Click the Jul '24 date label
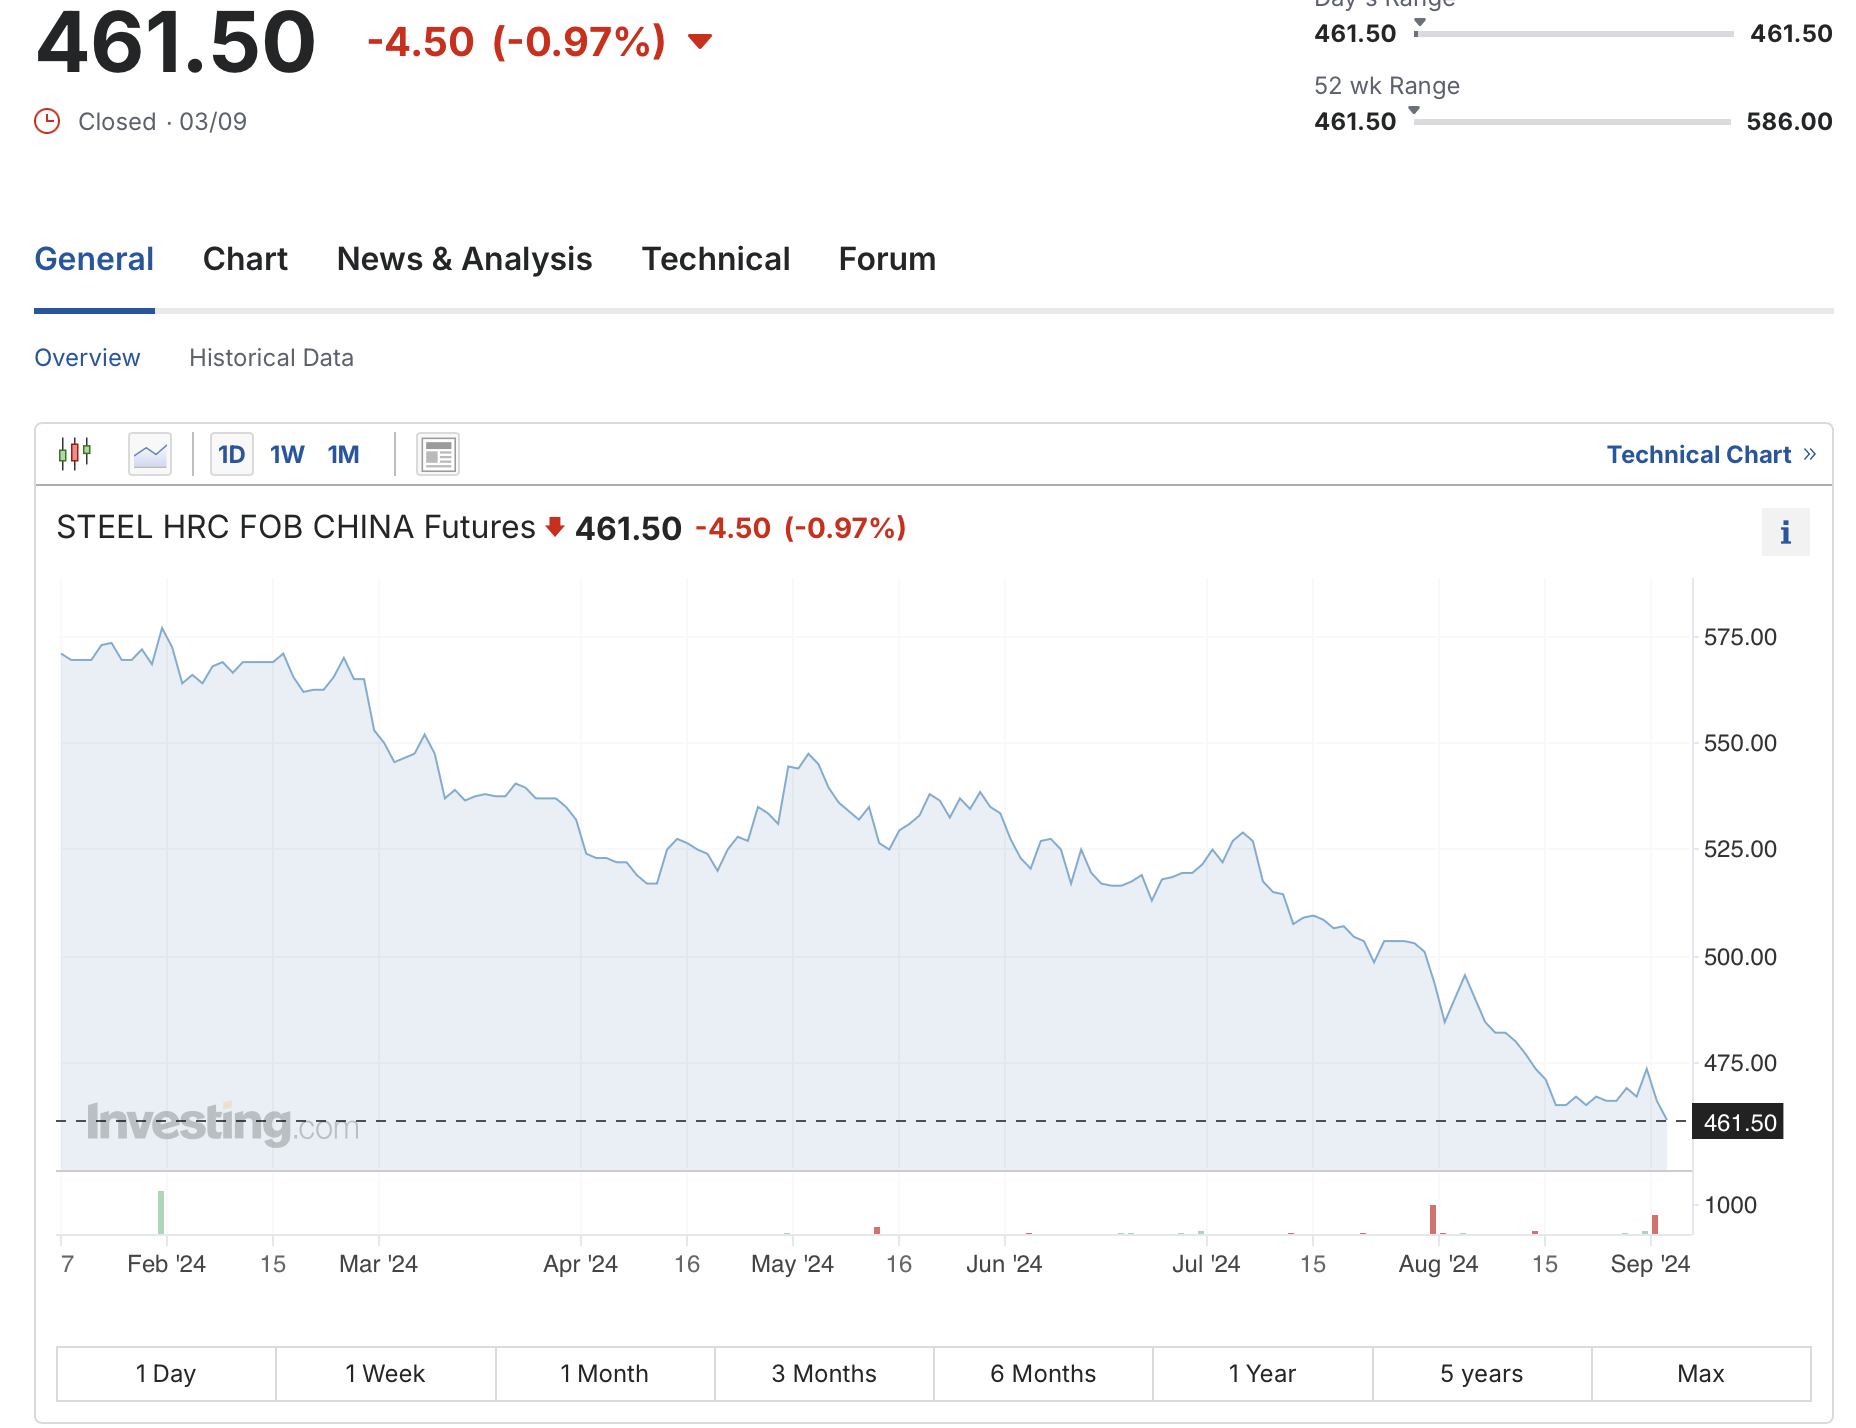 [x=1206, y=1264]
